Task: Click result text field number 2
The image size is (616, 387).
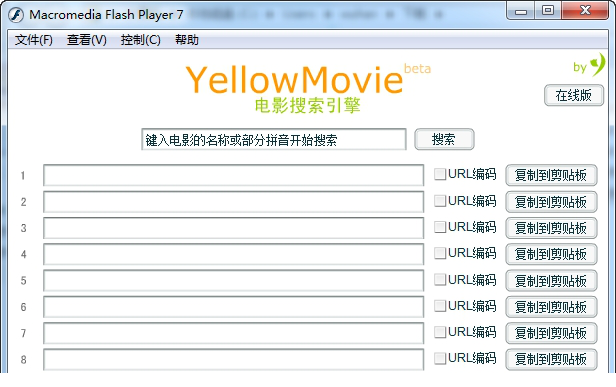Action: click(x=233, y=202)
